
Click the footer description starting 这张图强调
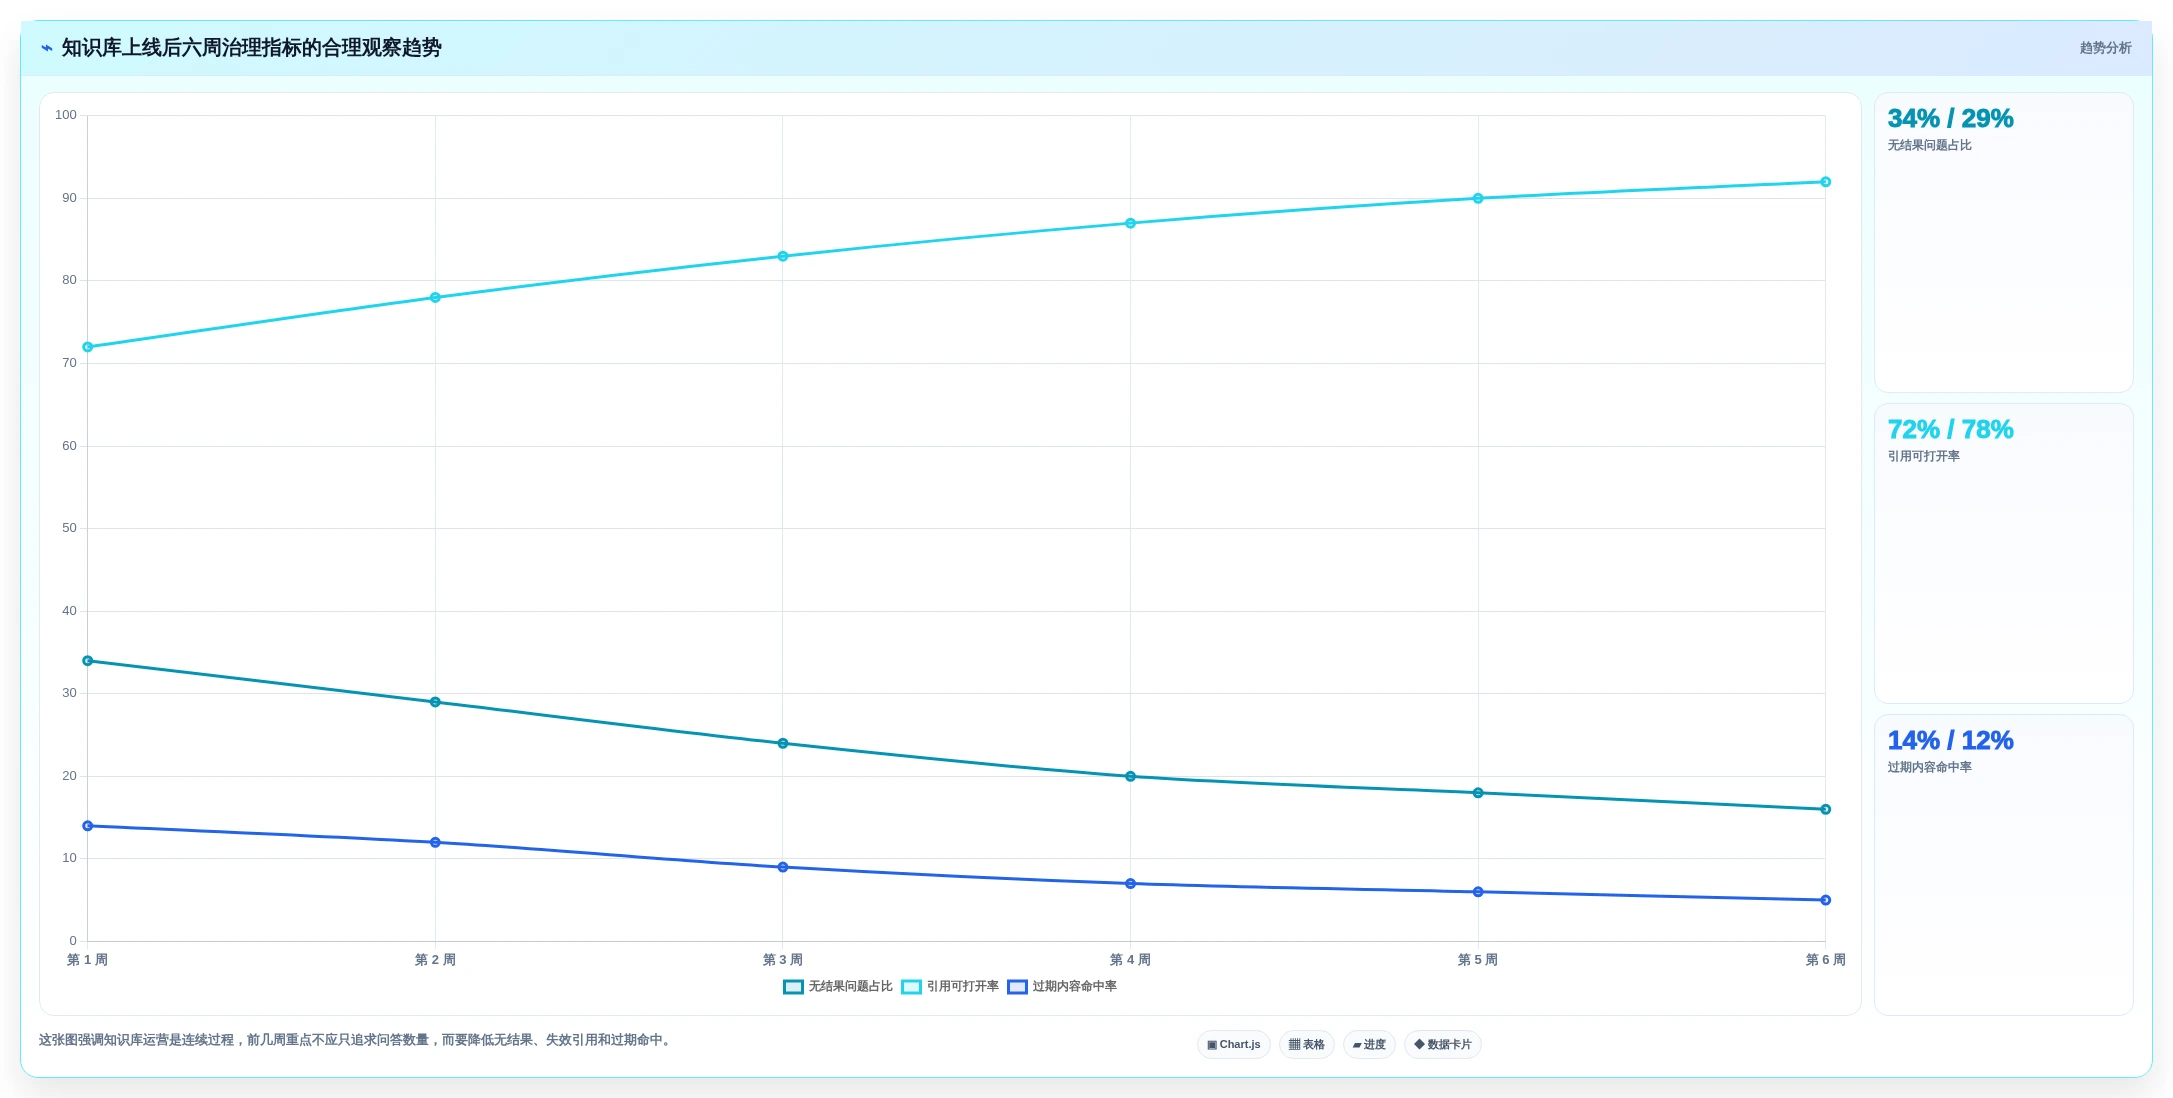click(x=357, y=1040)
